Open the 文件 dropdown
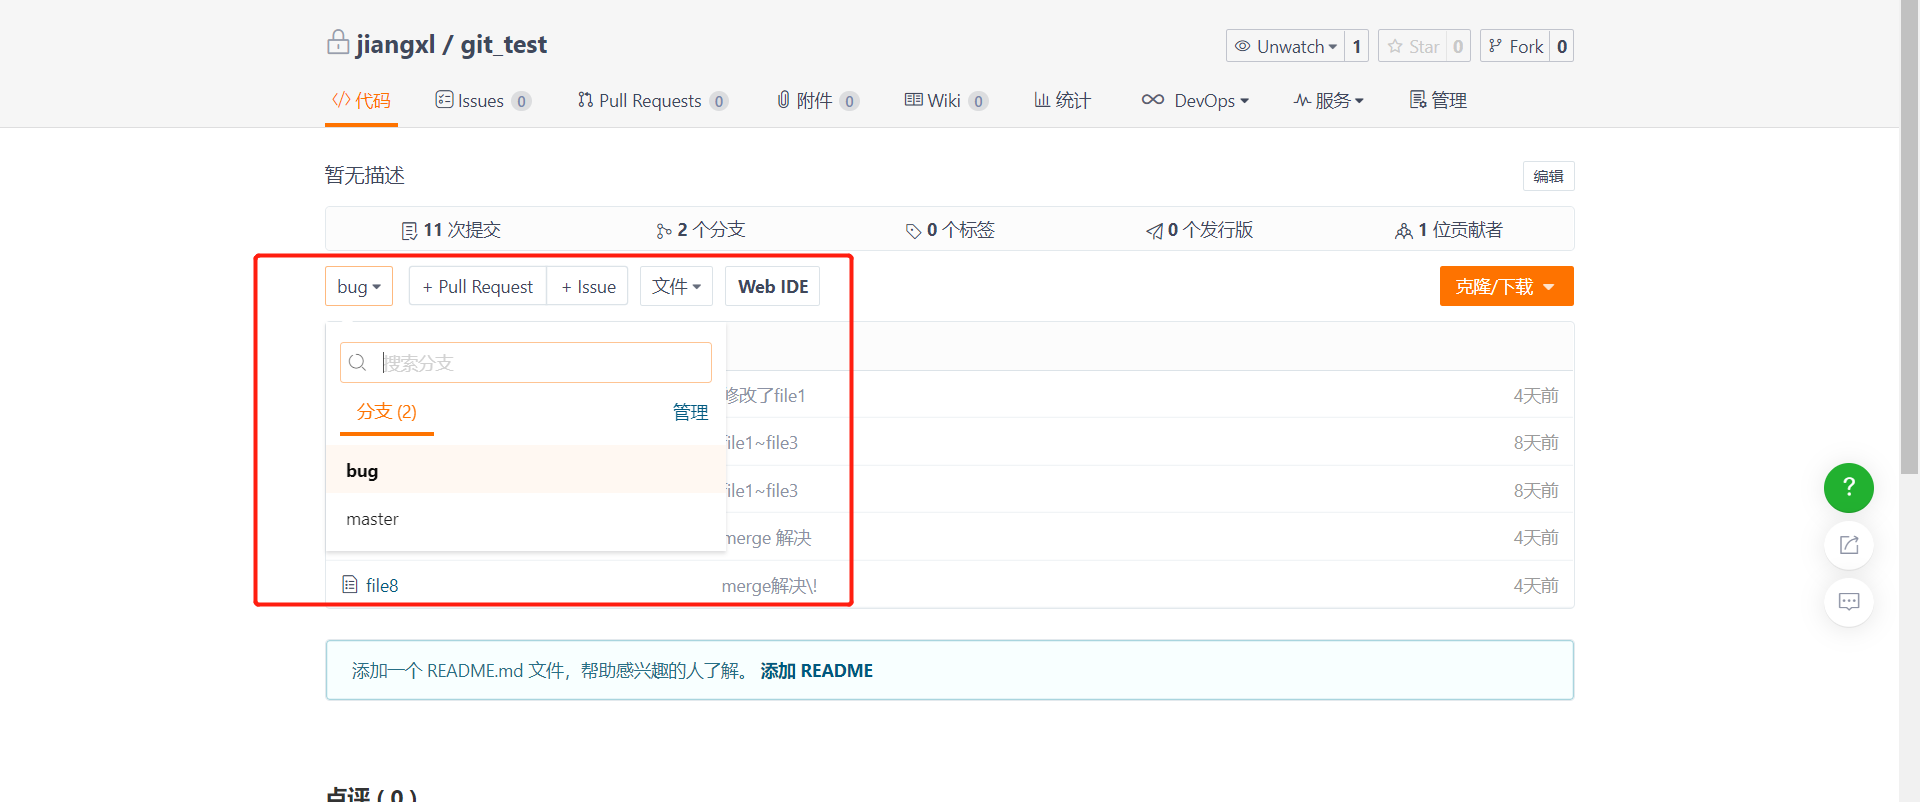 676,286
